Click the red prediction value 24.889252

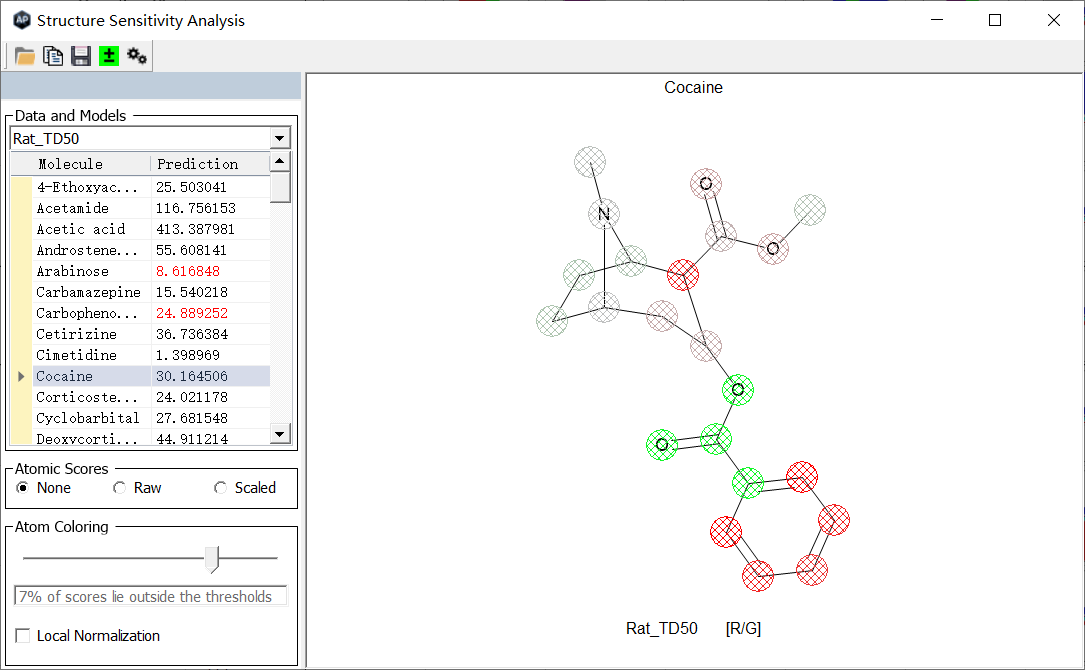[x=192, y=313]
